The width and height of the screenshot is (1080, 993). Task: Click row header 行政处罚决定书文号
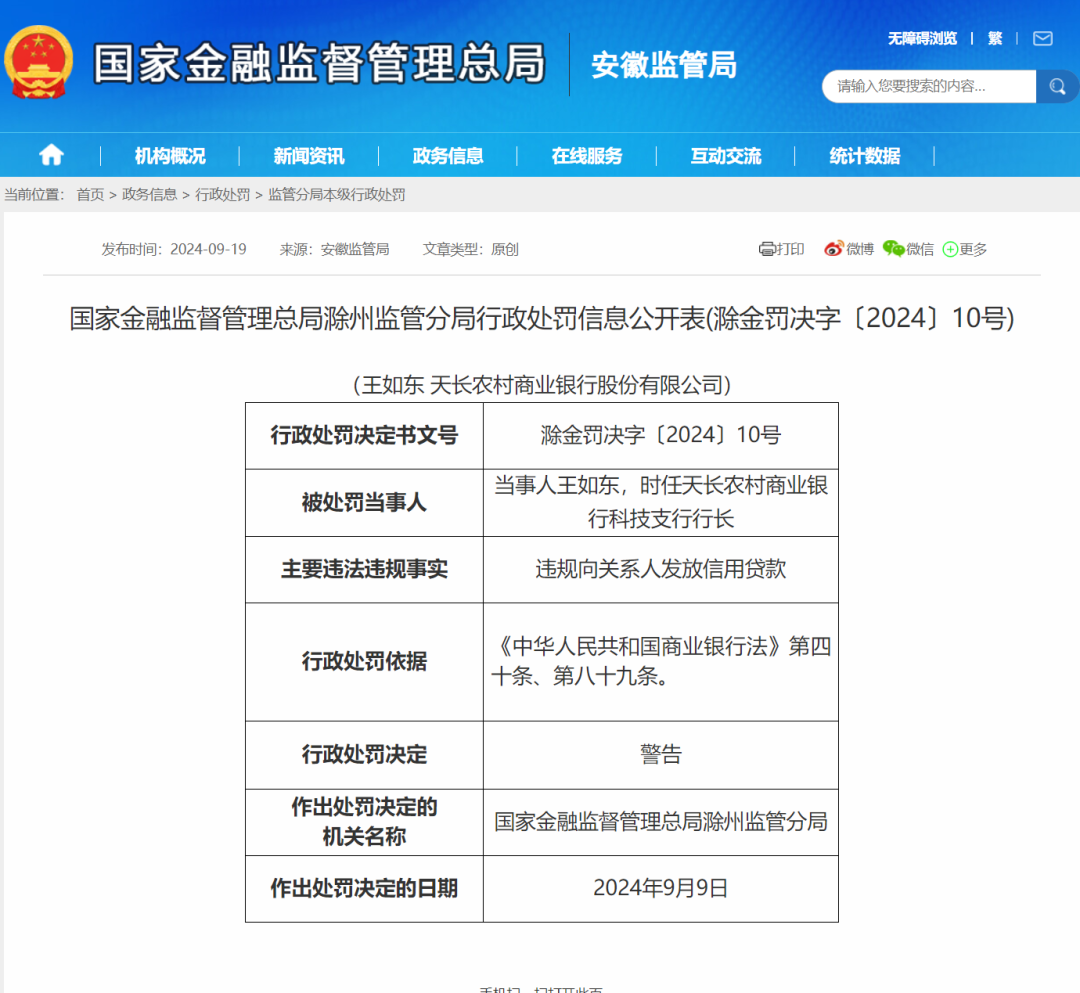(364, 435)
